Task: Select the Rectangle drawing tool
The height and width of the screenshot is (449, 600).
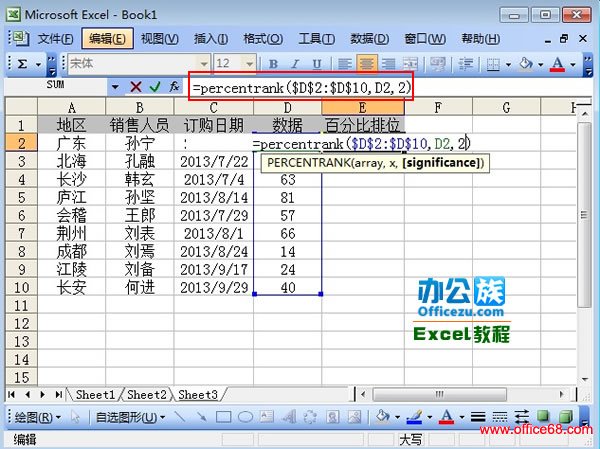Action: 223,417
